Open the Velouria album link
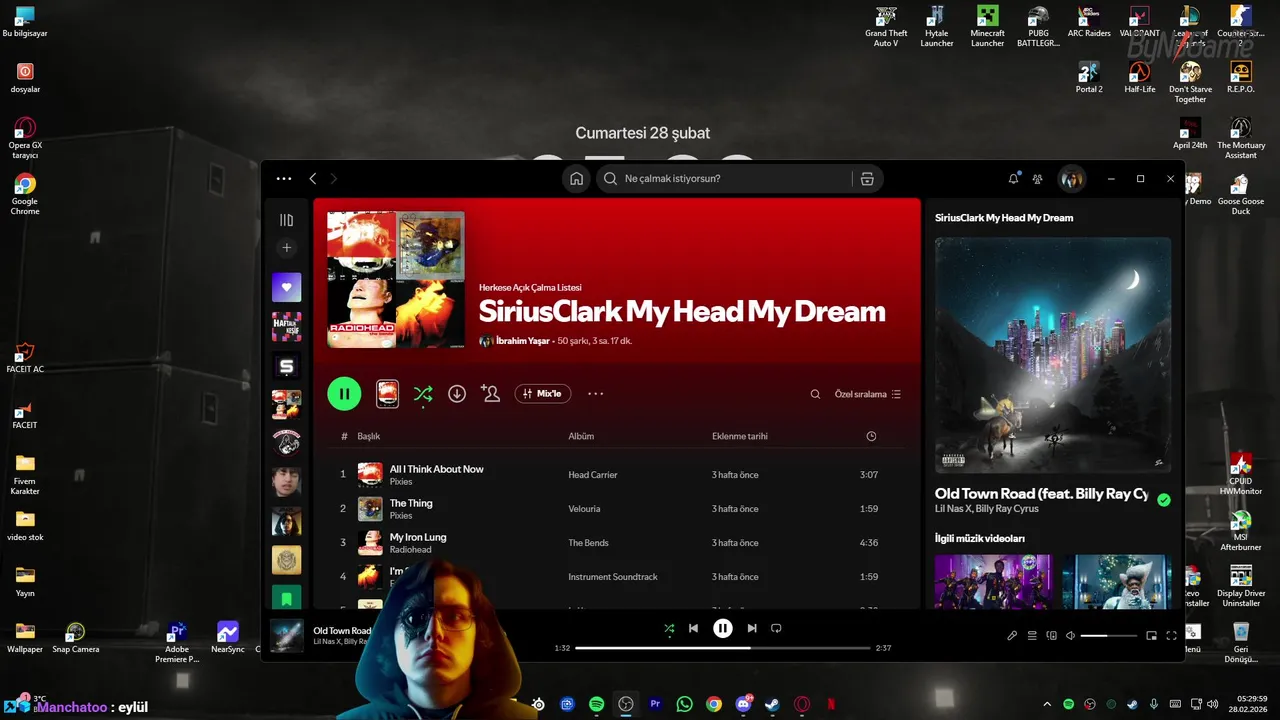Screen dimensions: 1280x720 (584, 509)
